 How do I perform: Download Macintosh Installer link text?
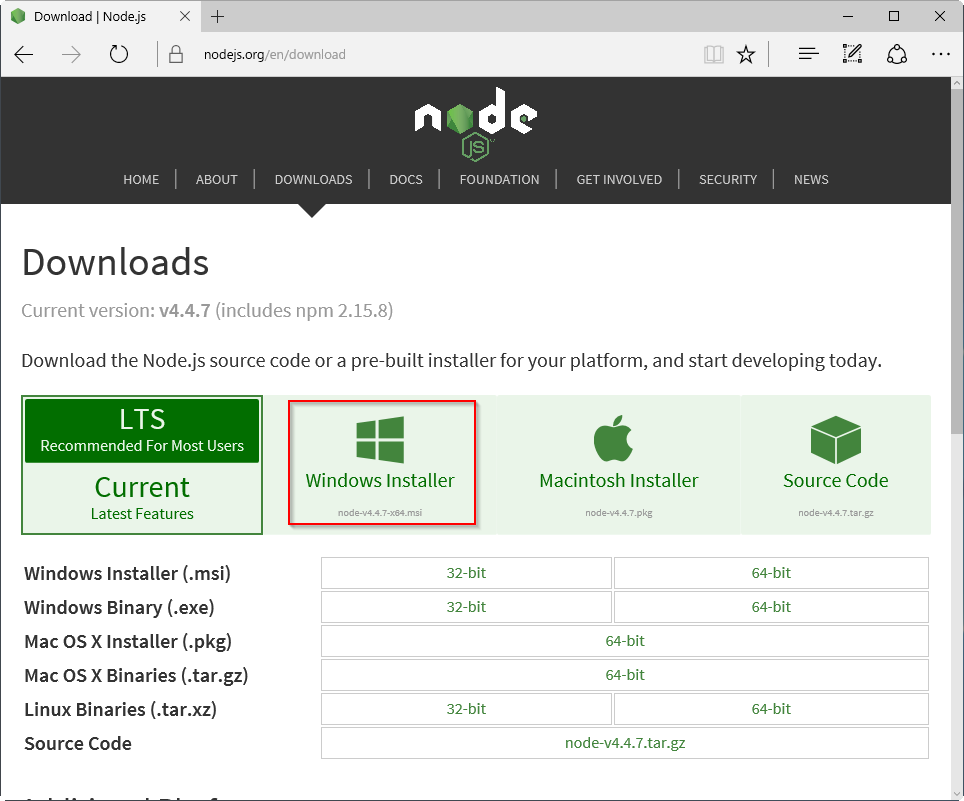click(618, 480)
